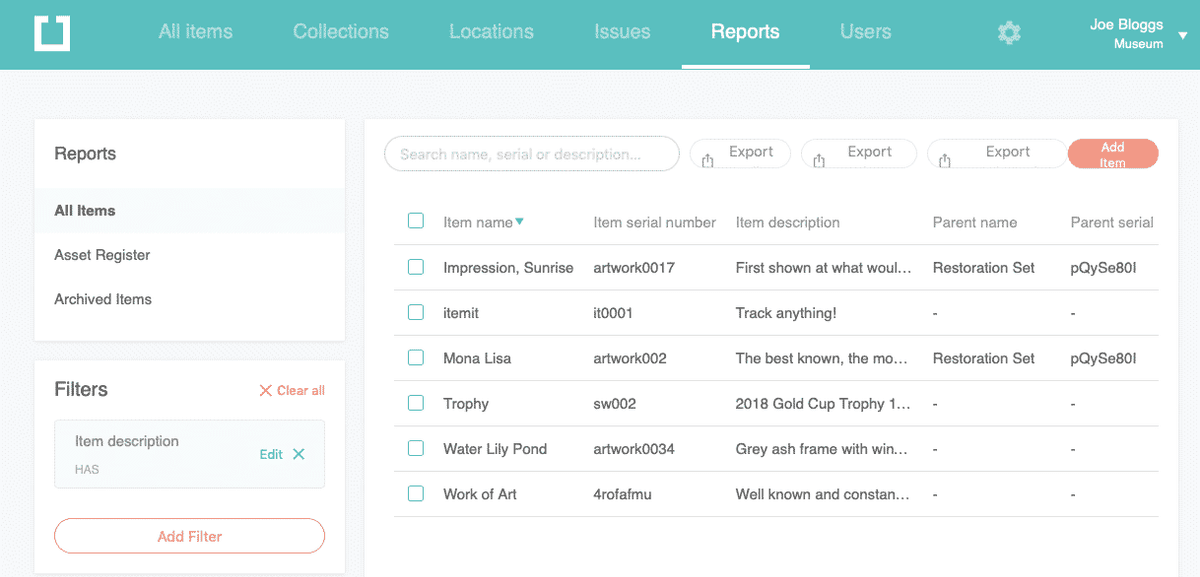
Task: Open the Item name sort dropdown arrow
Action: 521,222
